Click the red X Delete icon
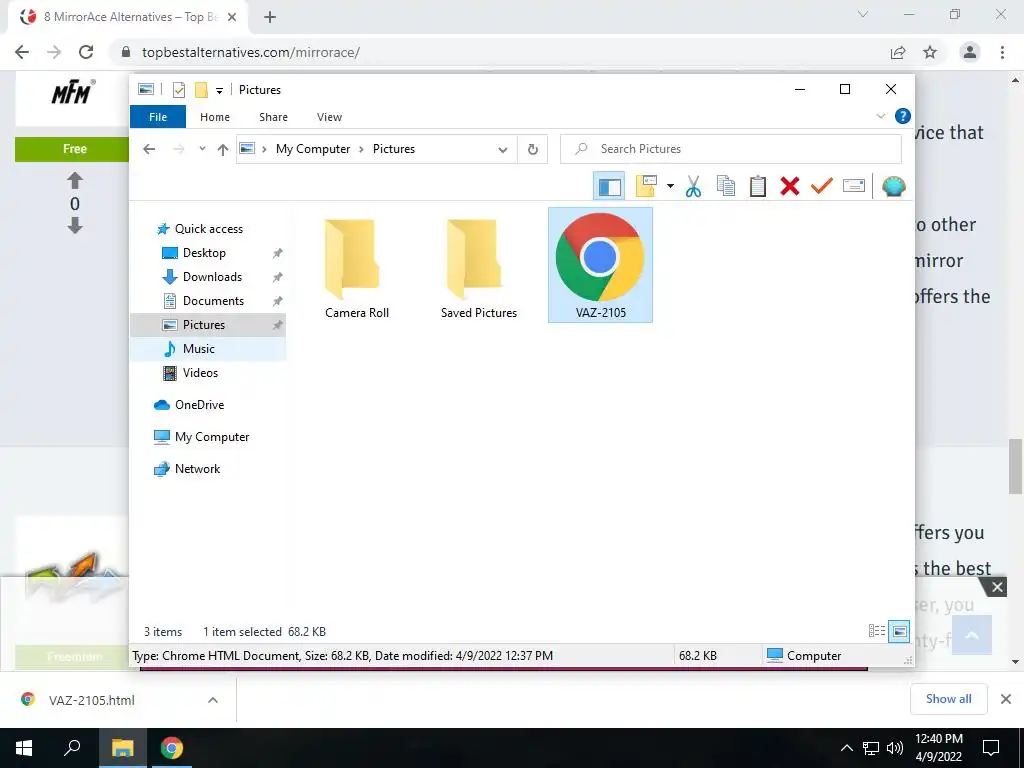The image size is (1024, 768). coord(790,186)
